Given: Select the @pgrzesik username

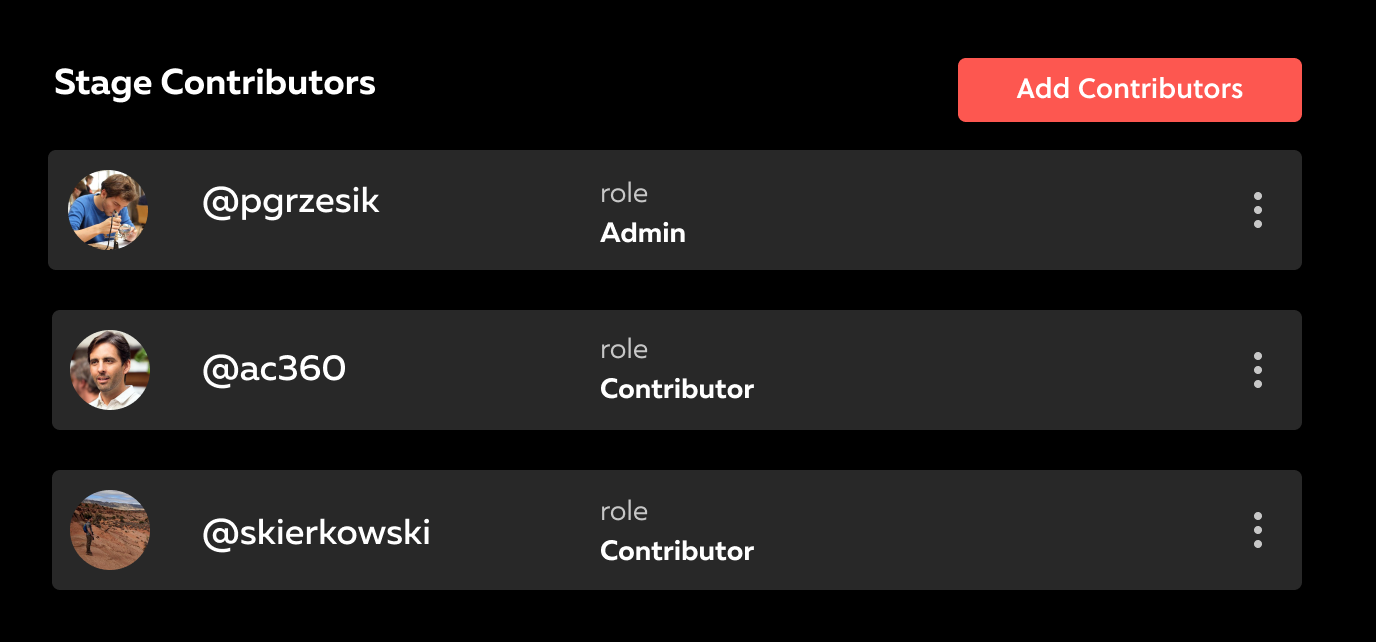Looking at the screenshot, I should click(x=290, y=202).
